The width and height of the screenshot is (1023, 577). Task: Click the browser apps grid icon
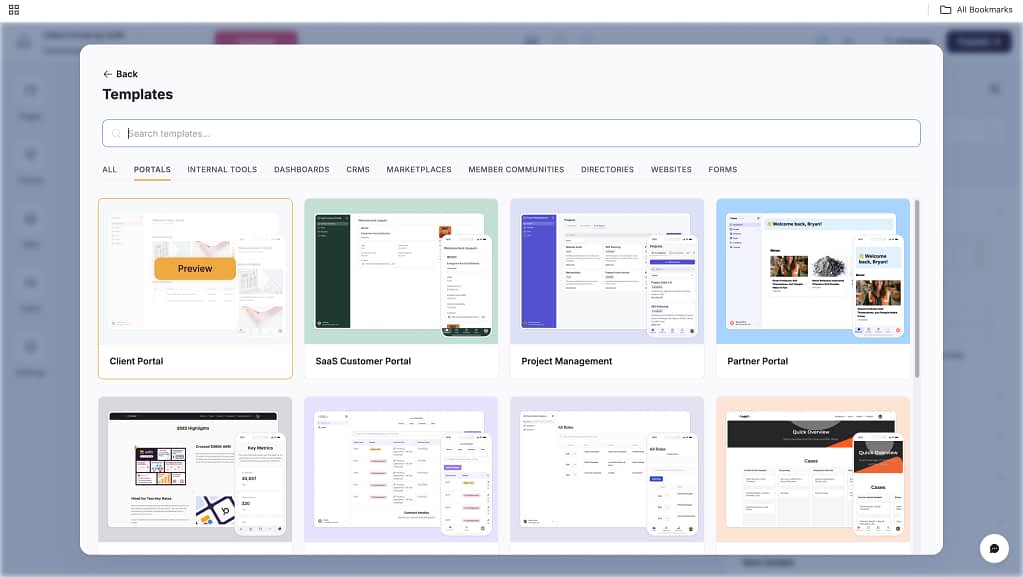pos(14,10)
